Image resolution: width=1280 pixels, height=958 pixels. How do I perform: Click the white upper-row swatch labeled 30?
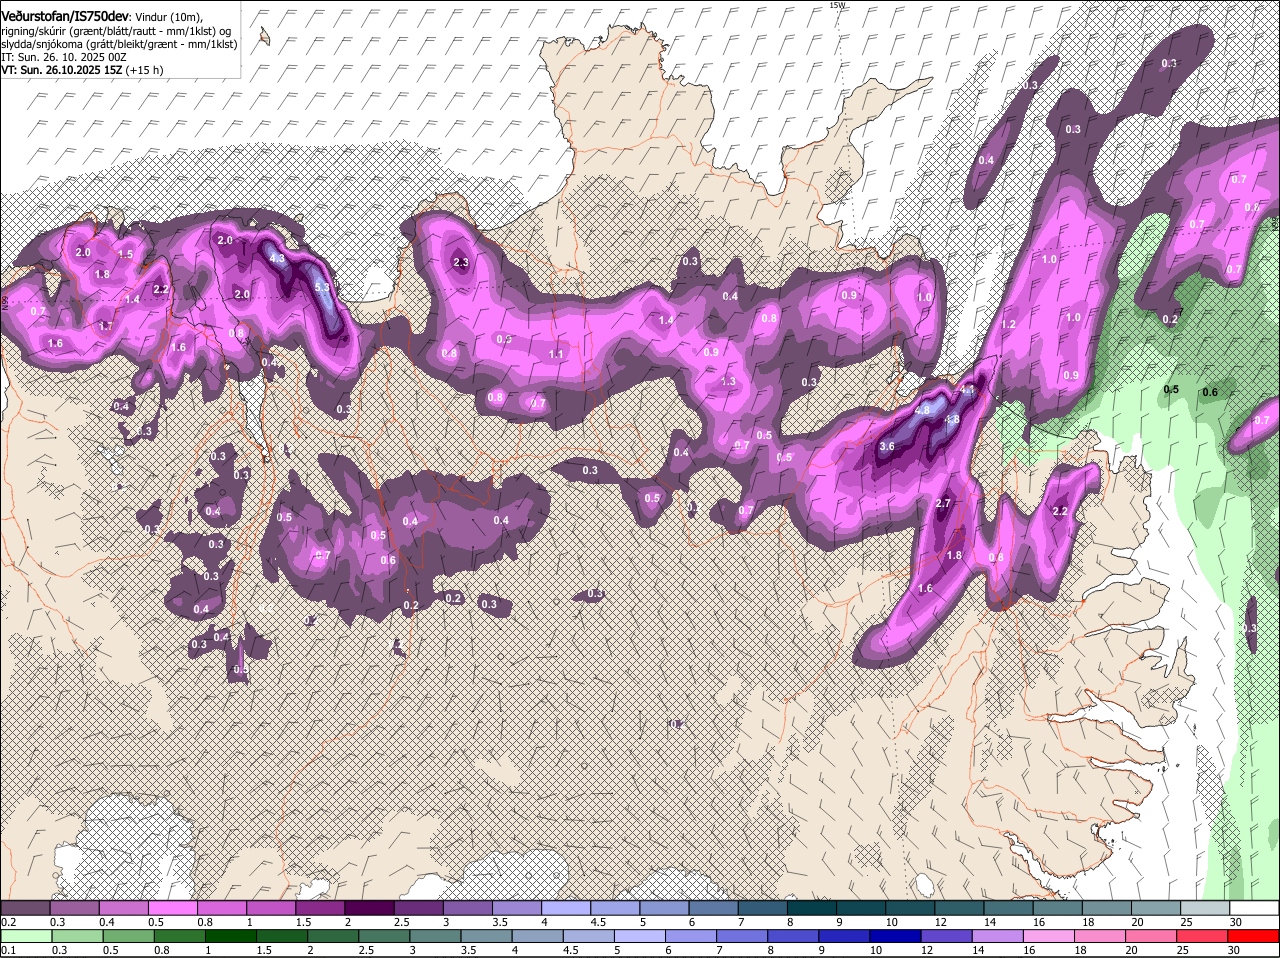(x=1255, y=907)
